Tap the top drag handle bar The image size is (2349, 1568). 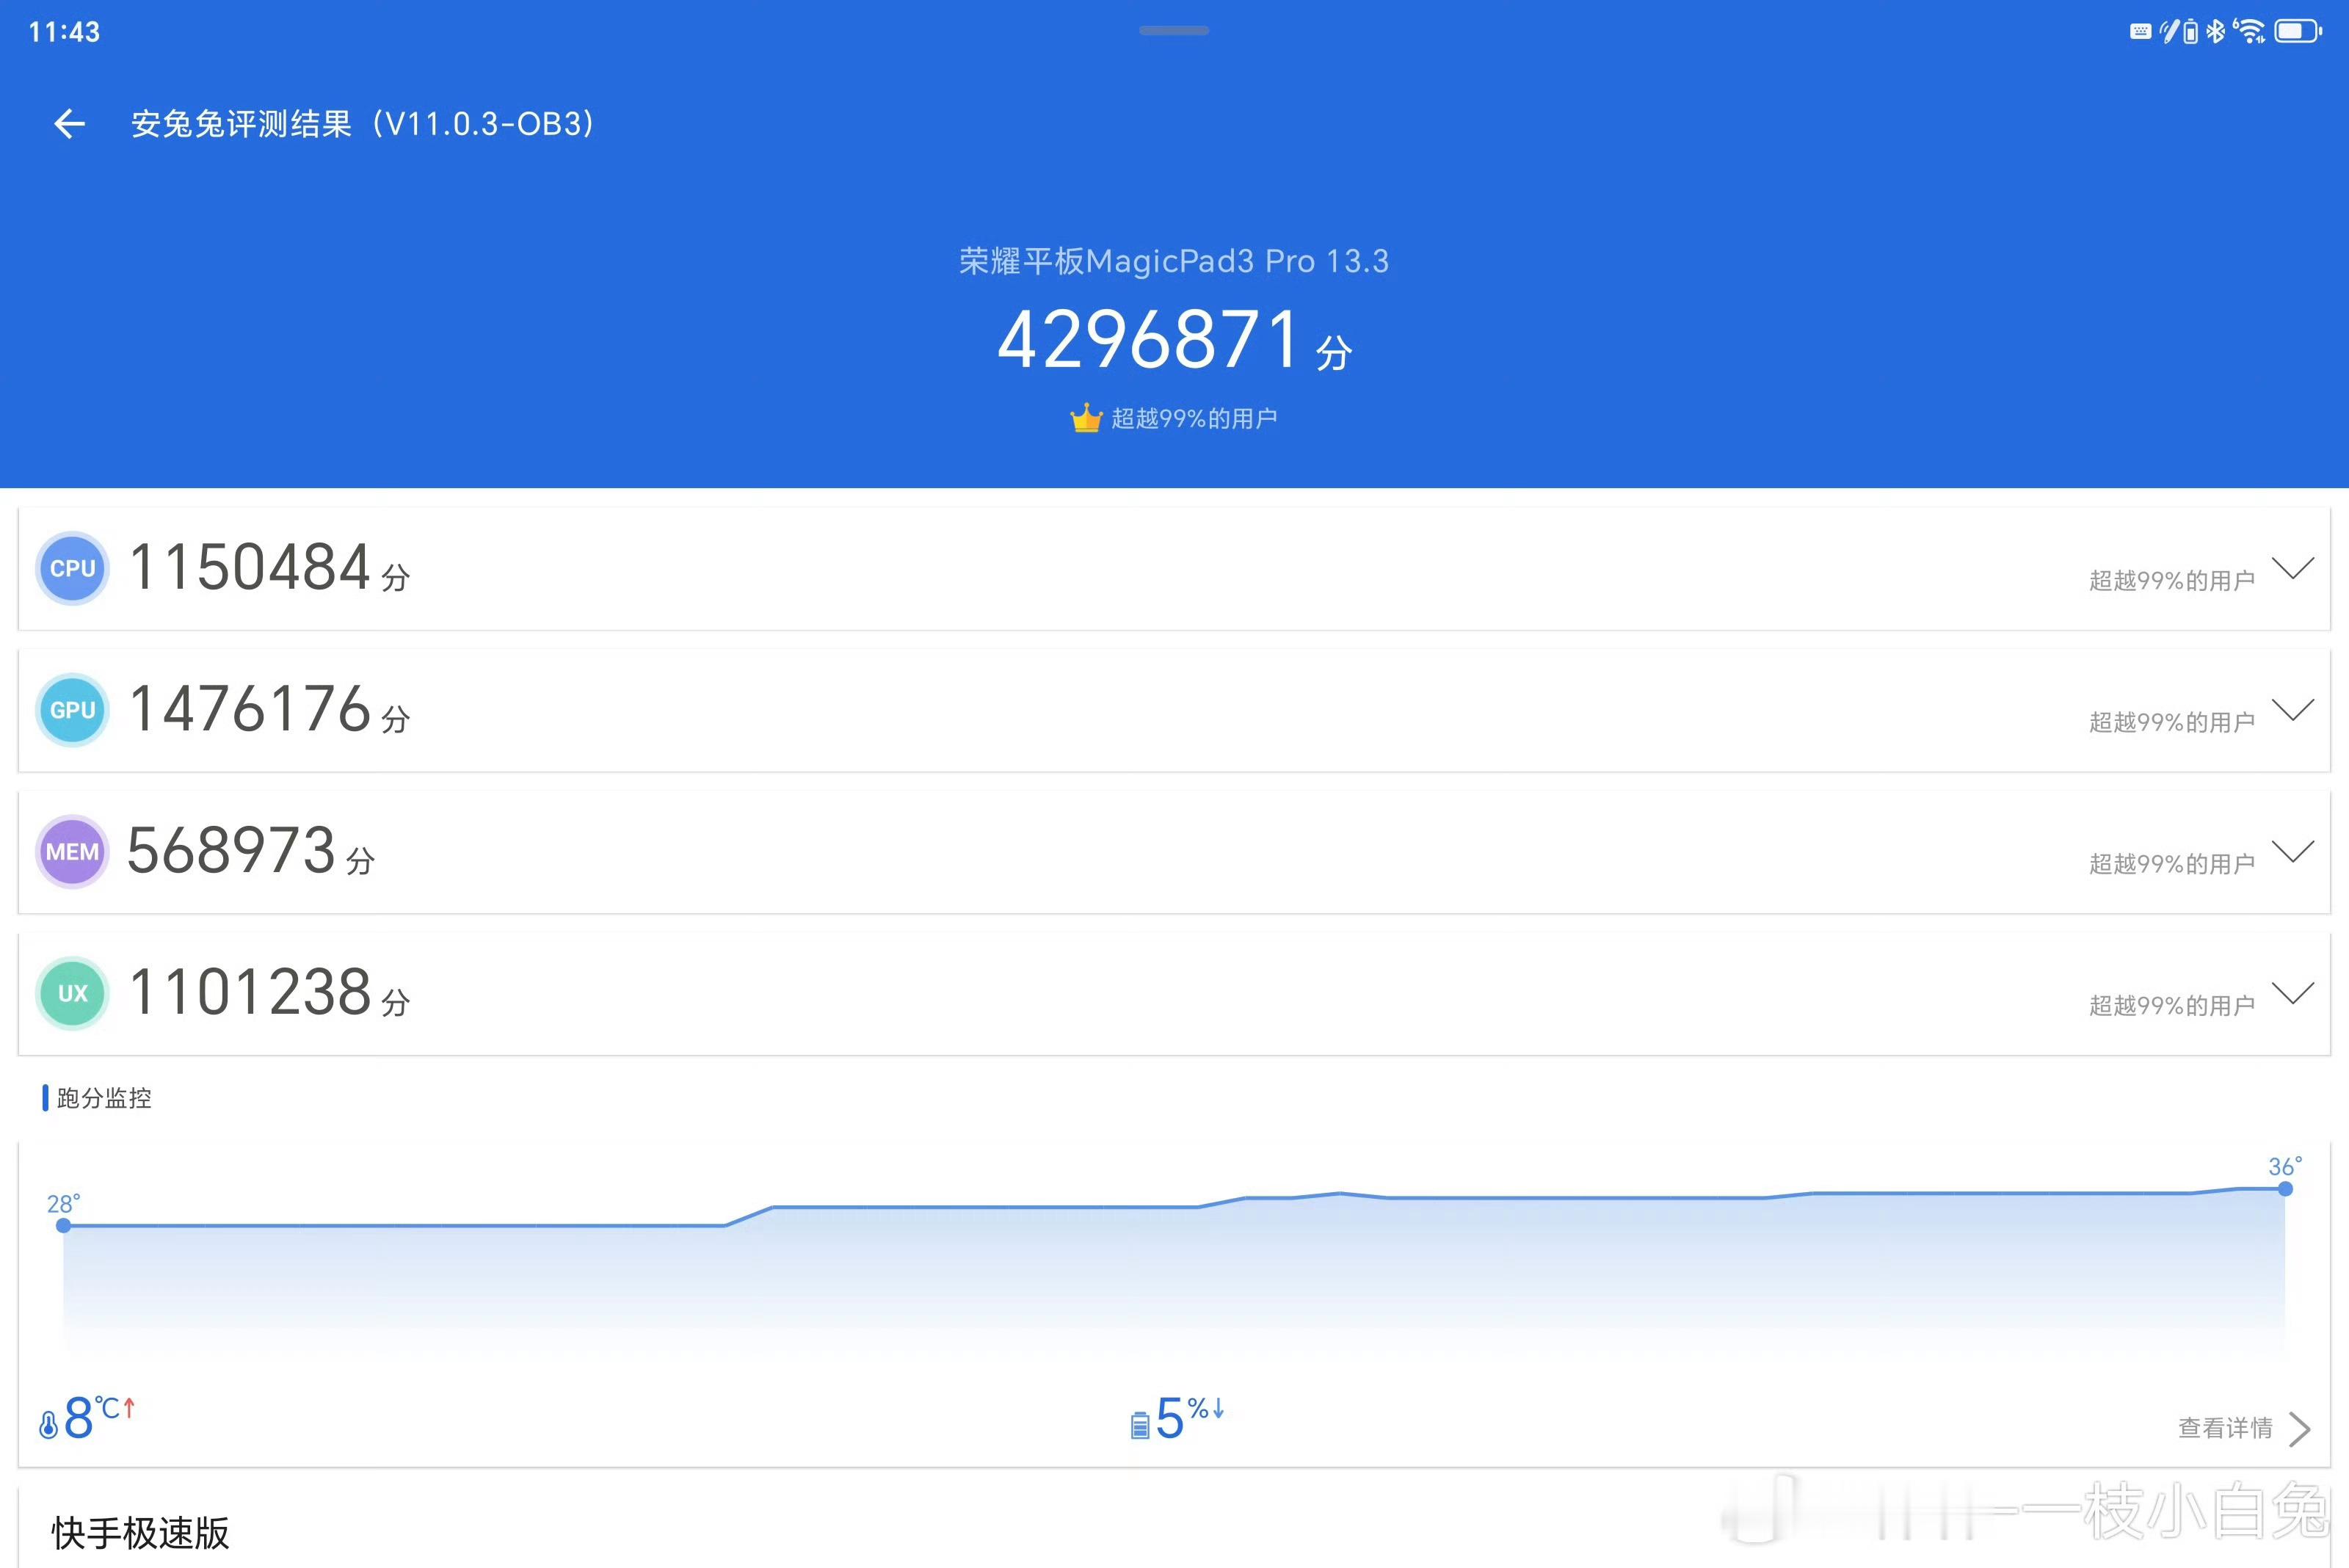1174,31
